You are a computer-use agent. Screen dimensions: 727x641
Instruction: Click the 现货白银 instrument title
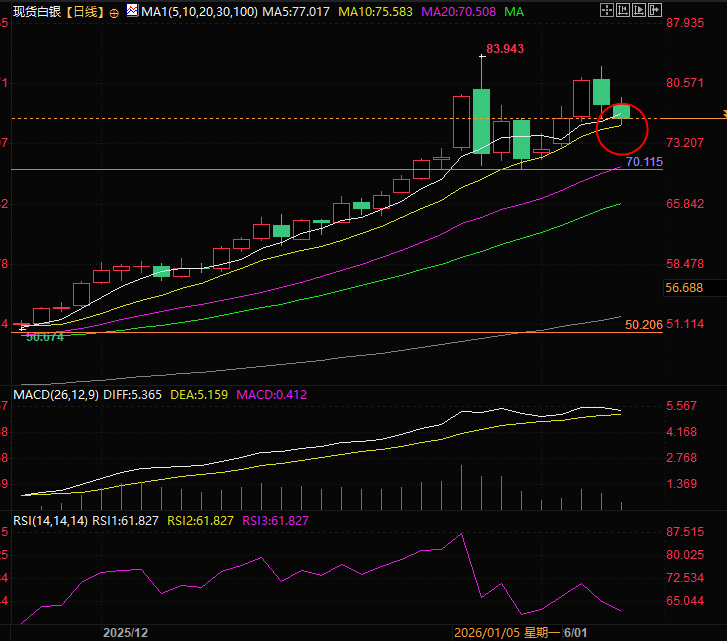coord(37,12)
